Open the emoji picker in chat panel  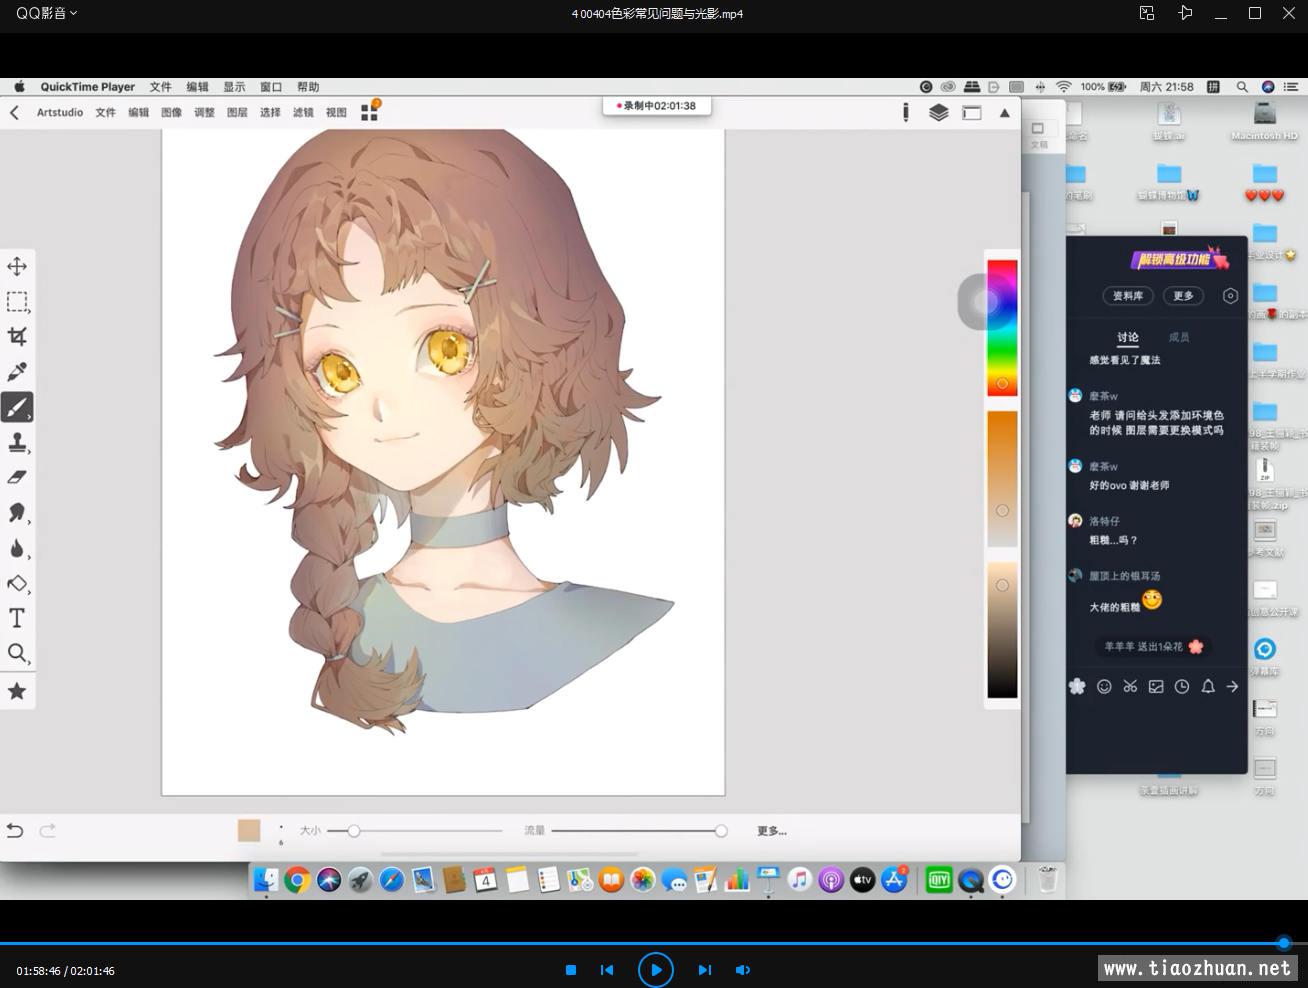(1104, 686)
